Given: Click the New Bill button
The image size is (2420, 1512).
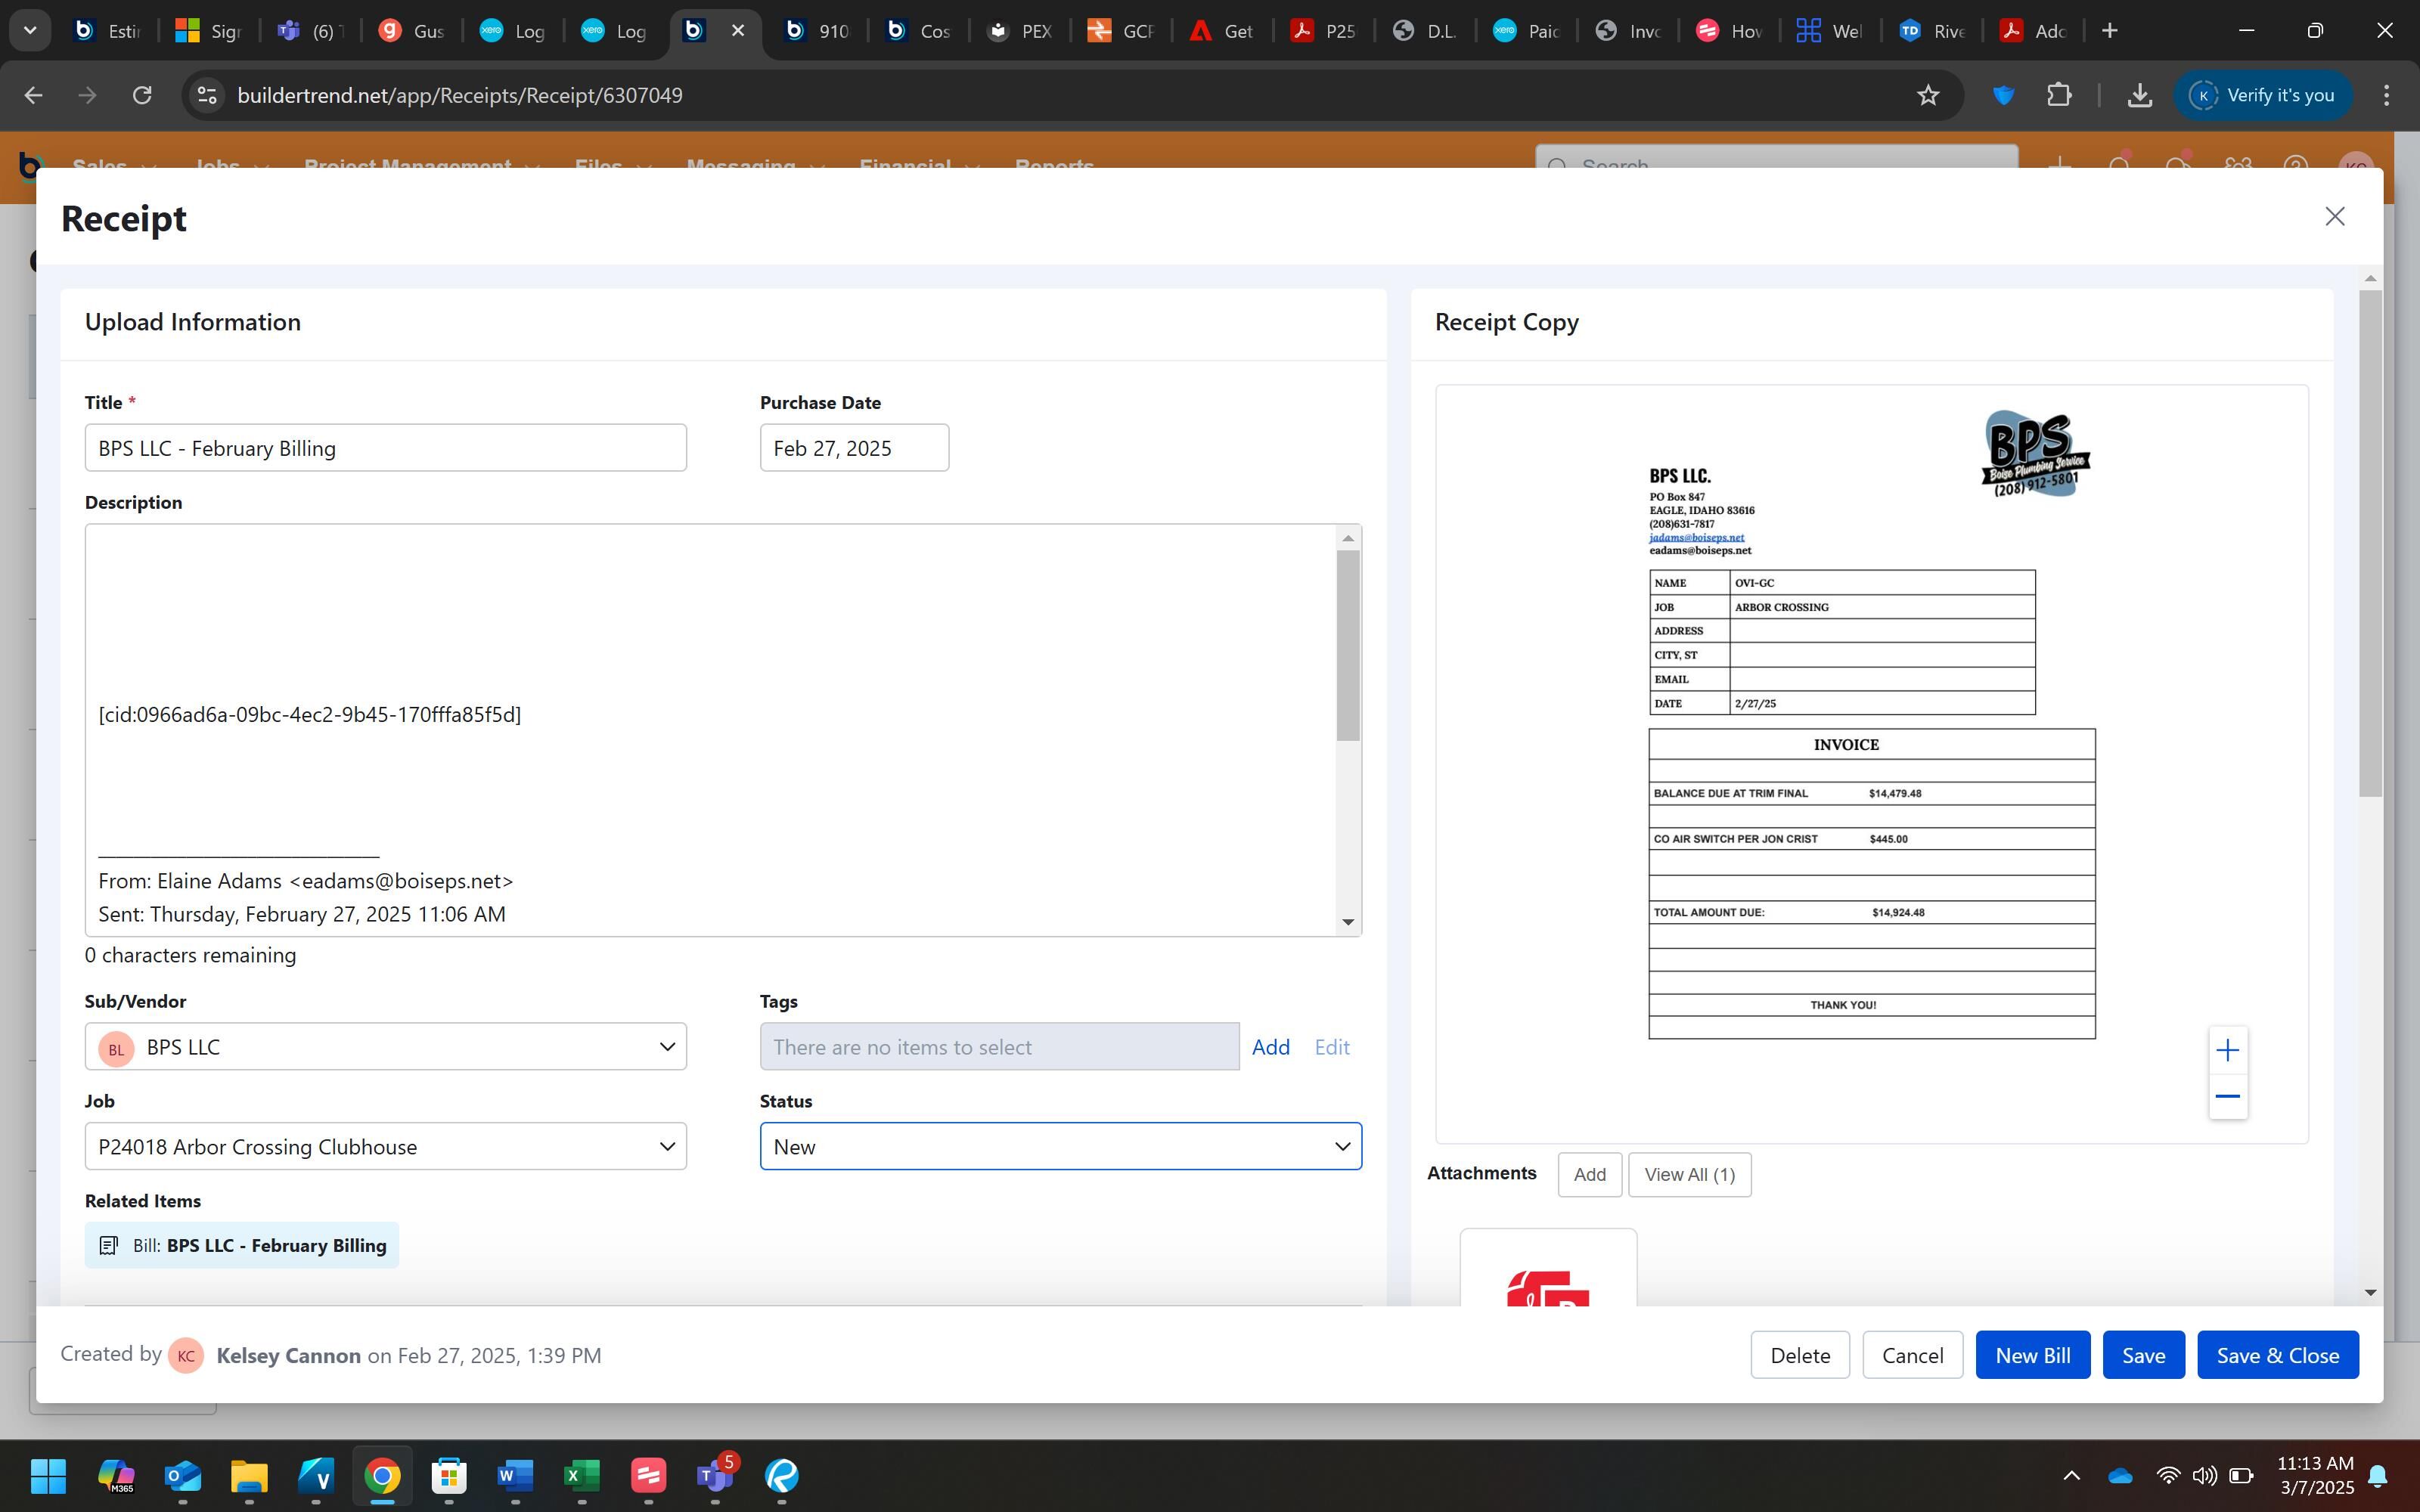Looking at the screenshot, I should (x=2032, y=1355).
